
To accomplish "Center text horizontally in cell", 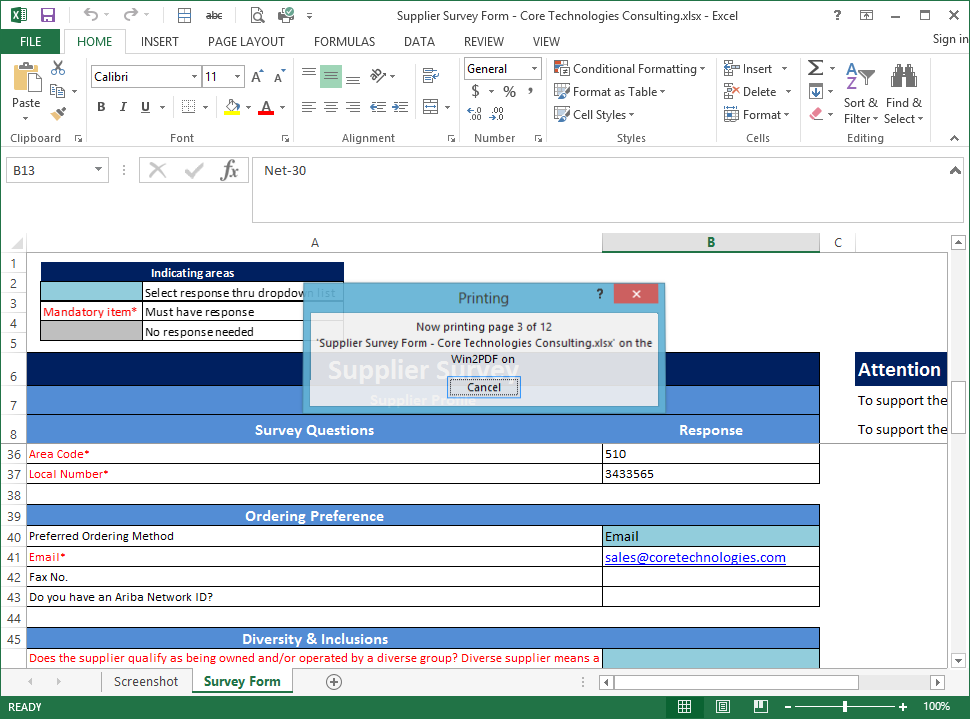I will pos(331,107).
